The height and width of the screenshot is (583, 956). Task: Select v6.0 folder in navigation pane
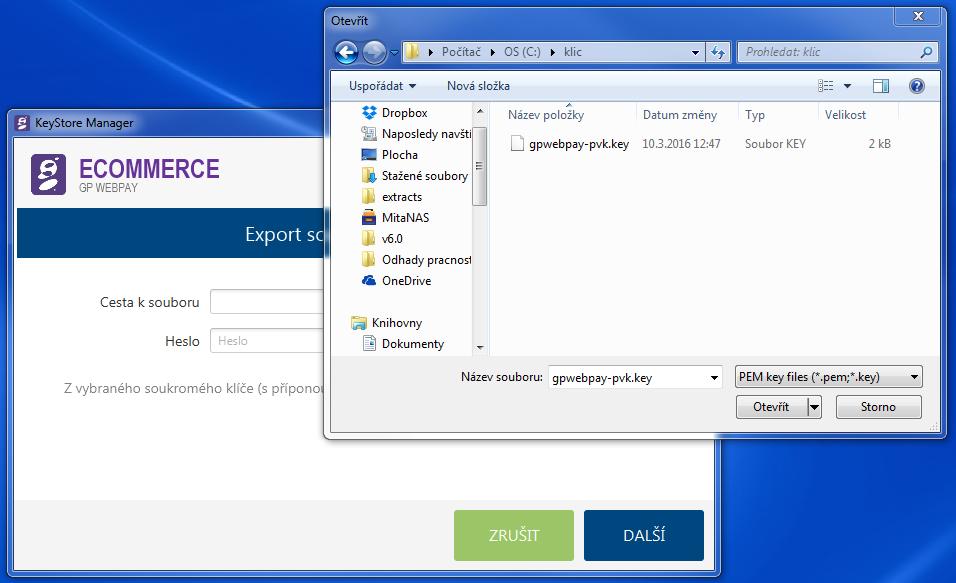(x=382, y=238)
